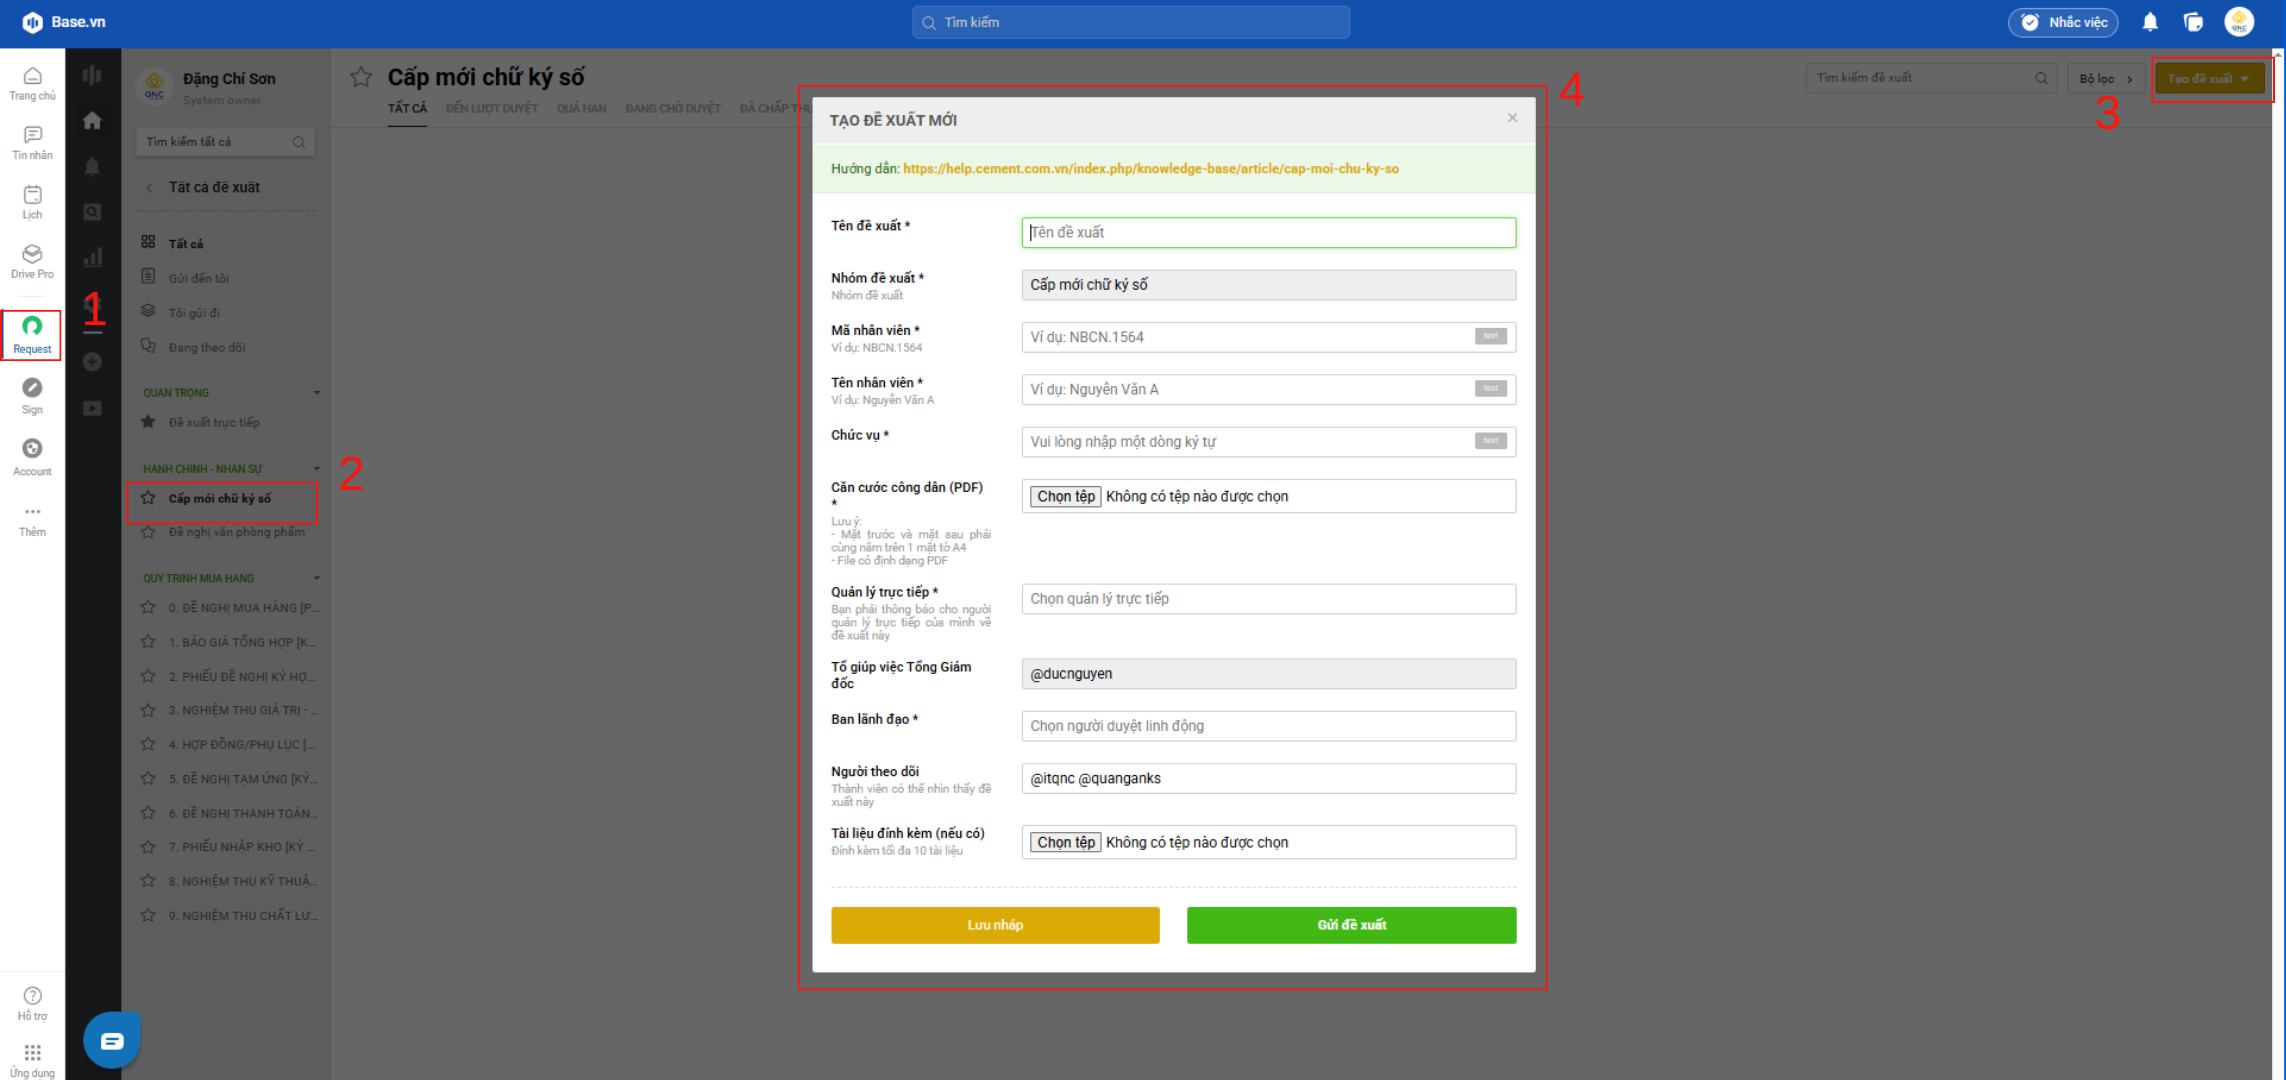Close the Tạo đề xuất mới dialog
The width and height of the screenshot is (2286, 1080).
[1512, 118]
